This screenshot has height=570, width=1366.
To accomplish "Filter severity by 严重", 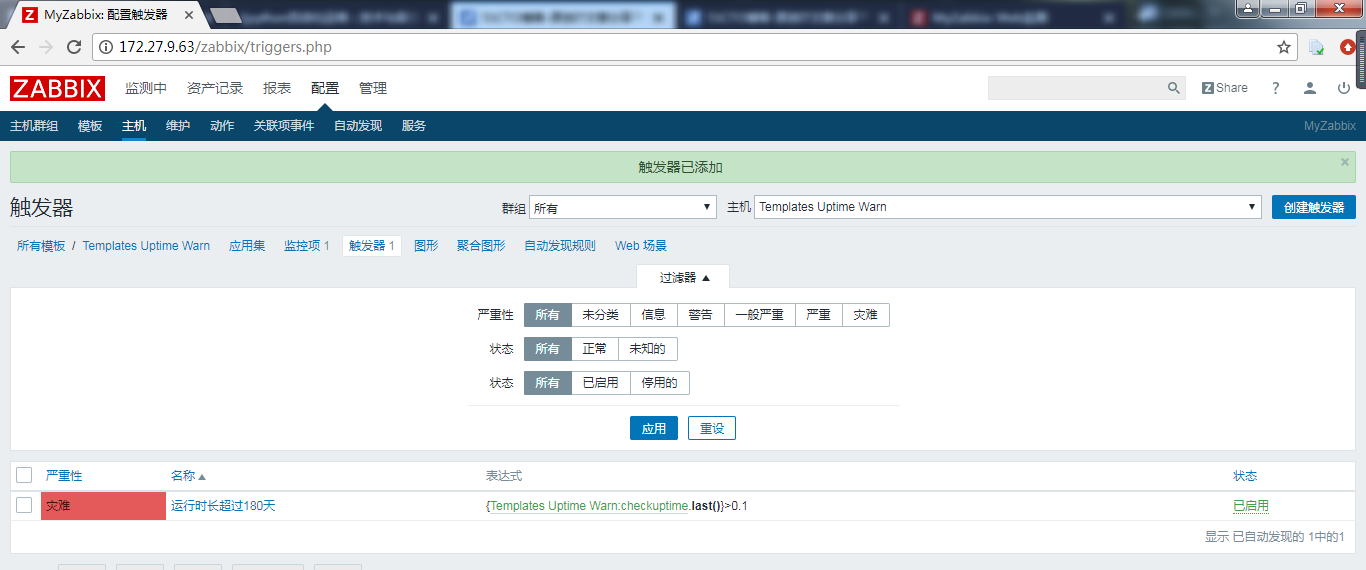I will pyautogui.click(x=819, y=315).
